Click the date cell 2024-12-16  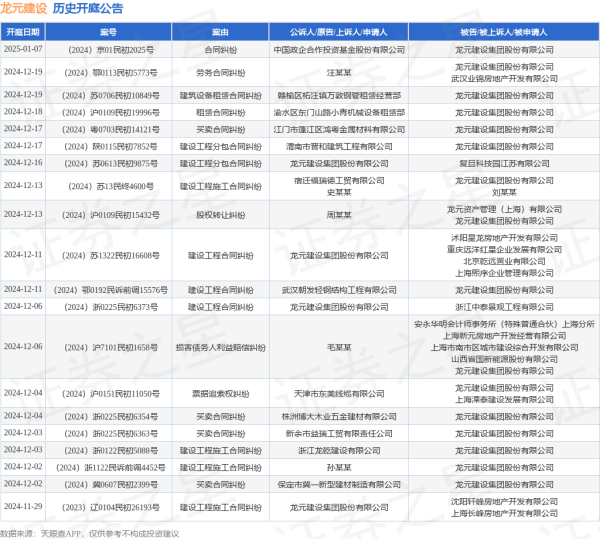(23, 163)
